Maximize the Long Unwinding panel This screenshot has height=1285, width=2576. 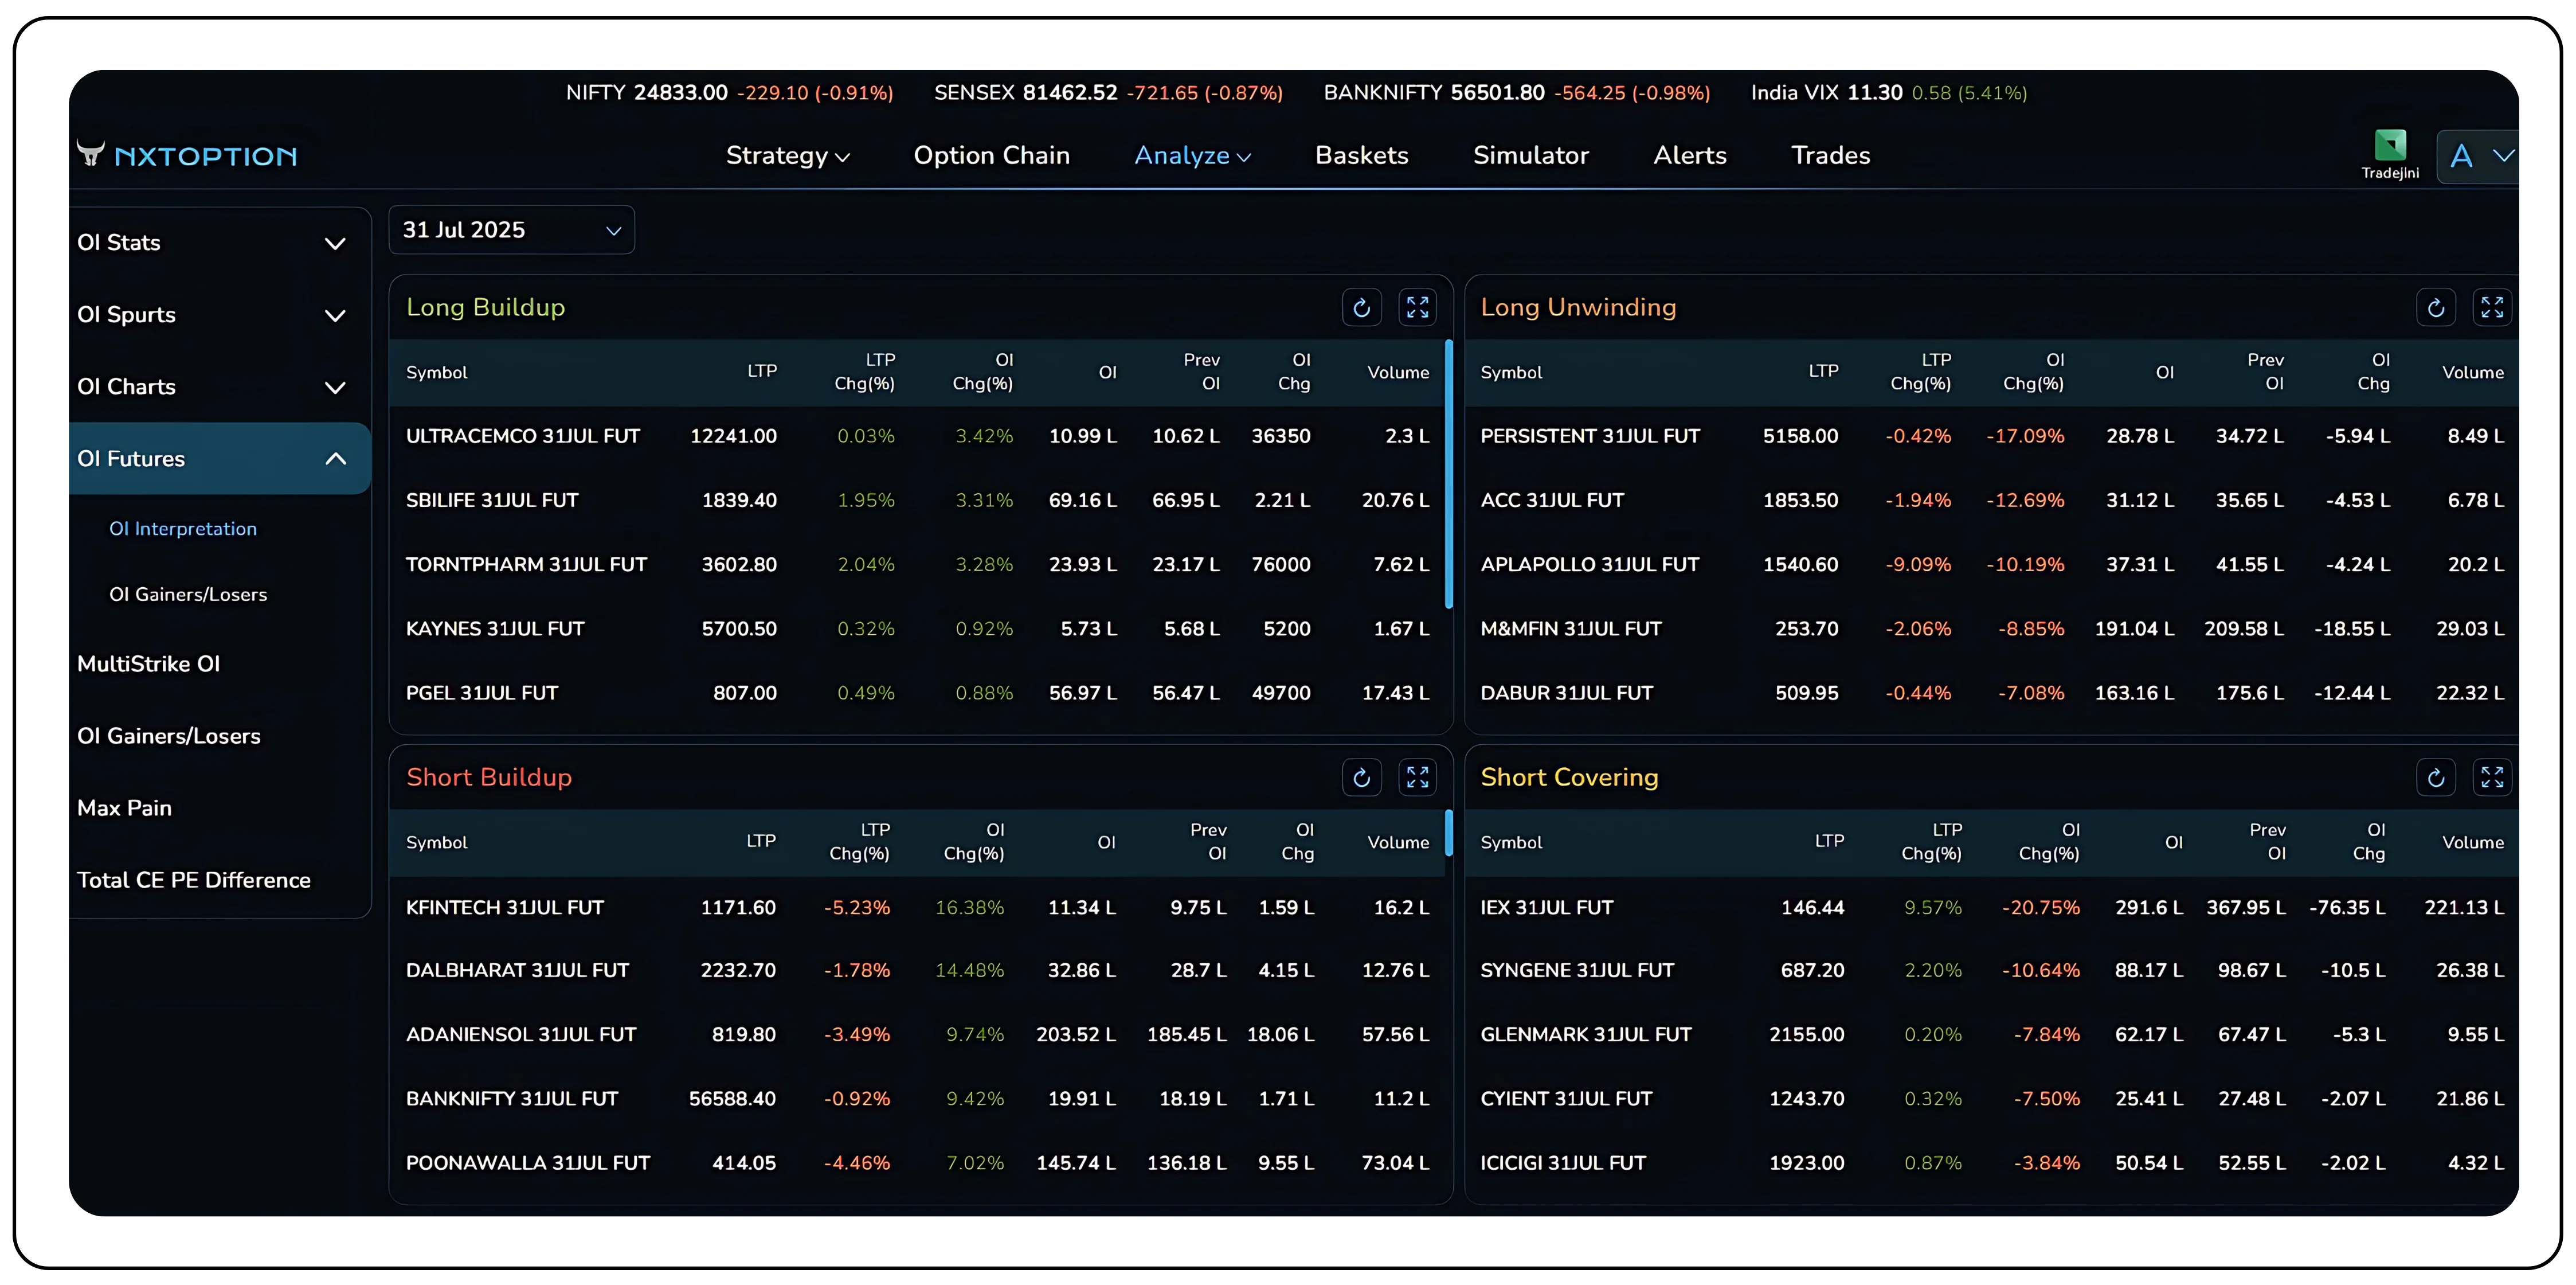tap(2492, 307)
